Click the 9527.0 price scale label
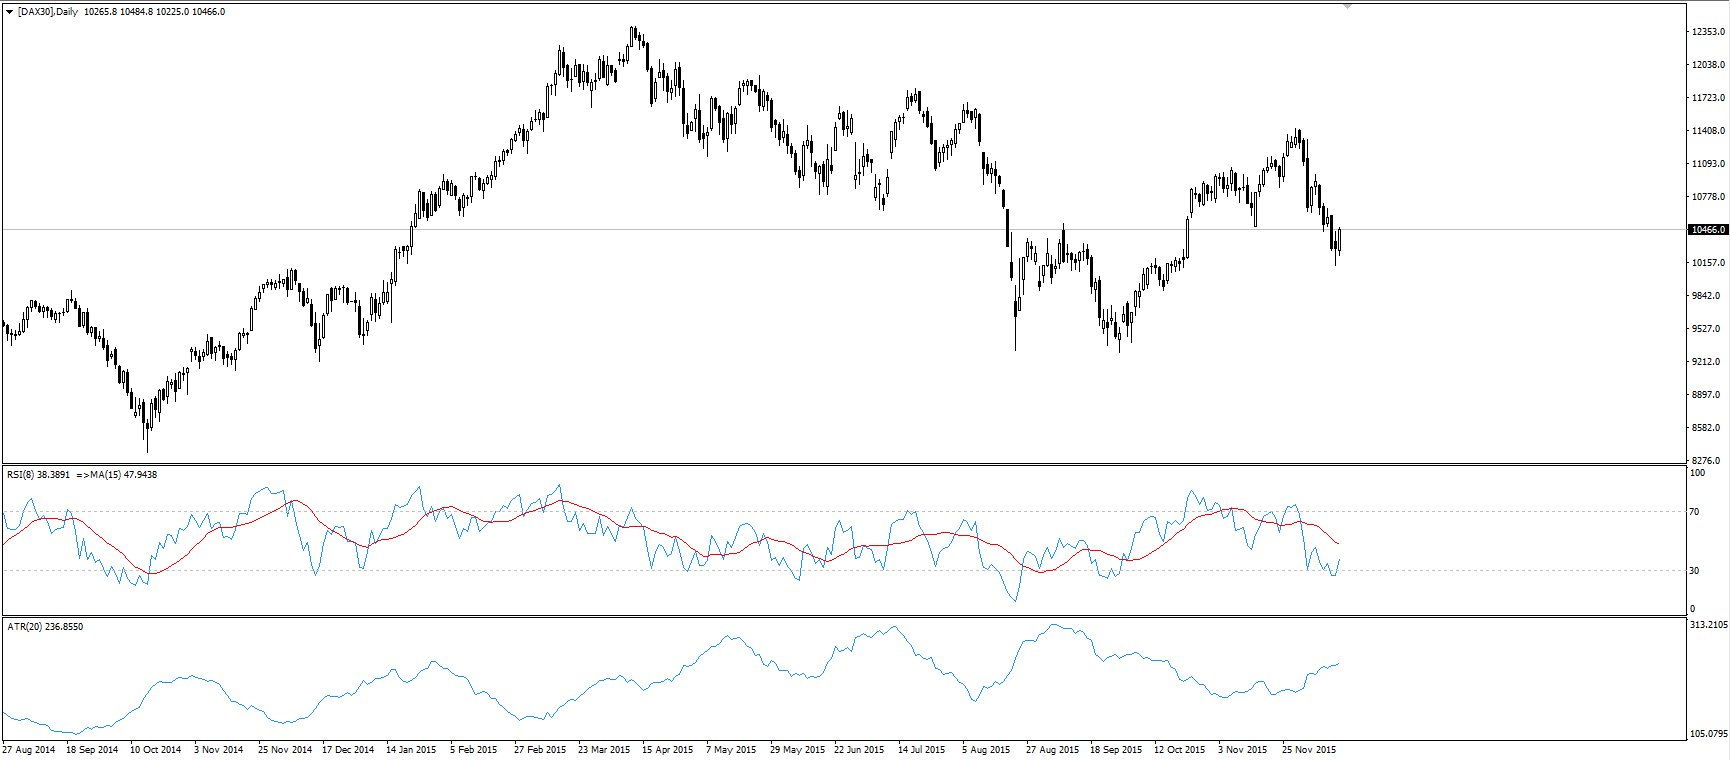 (1706, 329)
